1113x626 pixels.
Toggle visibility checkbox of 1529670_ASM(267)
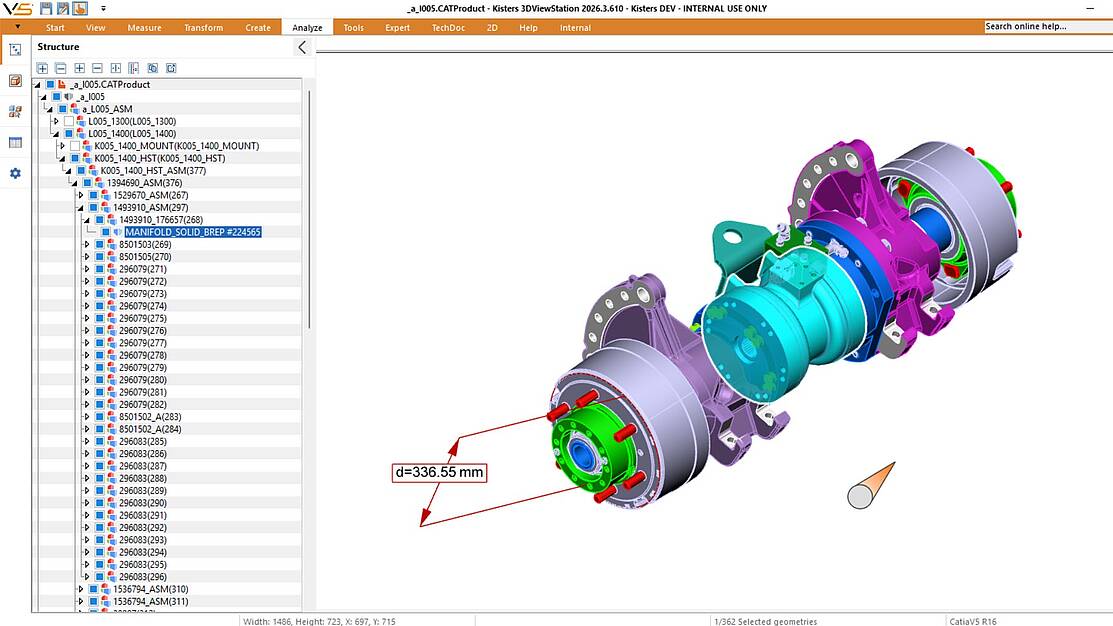coord(94,195)
